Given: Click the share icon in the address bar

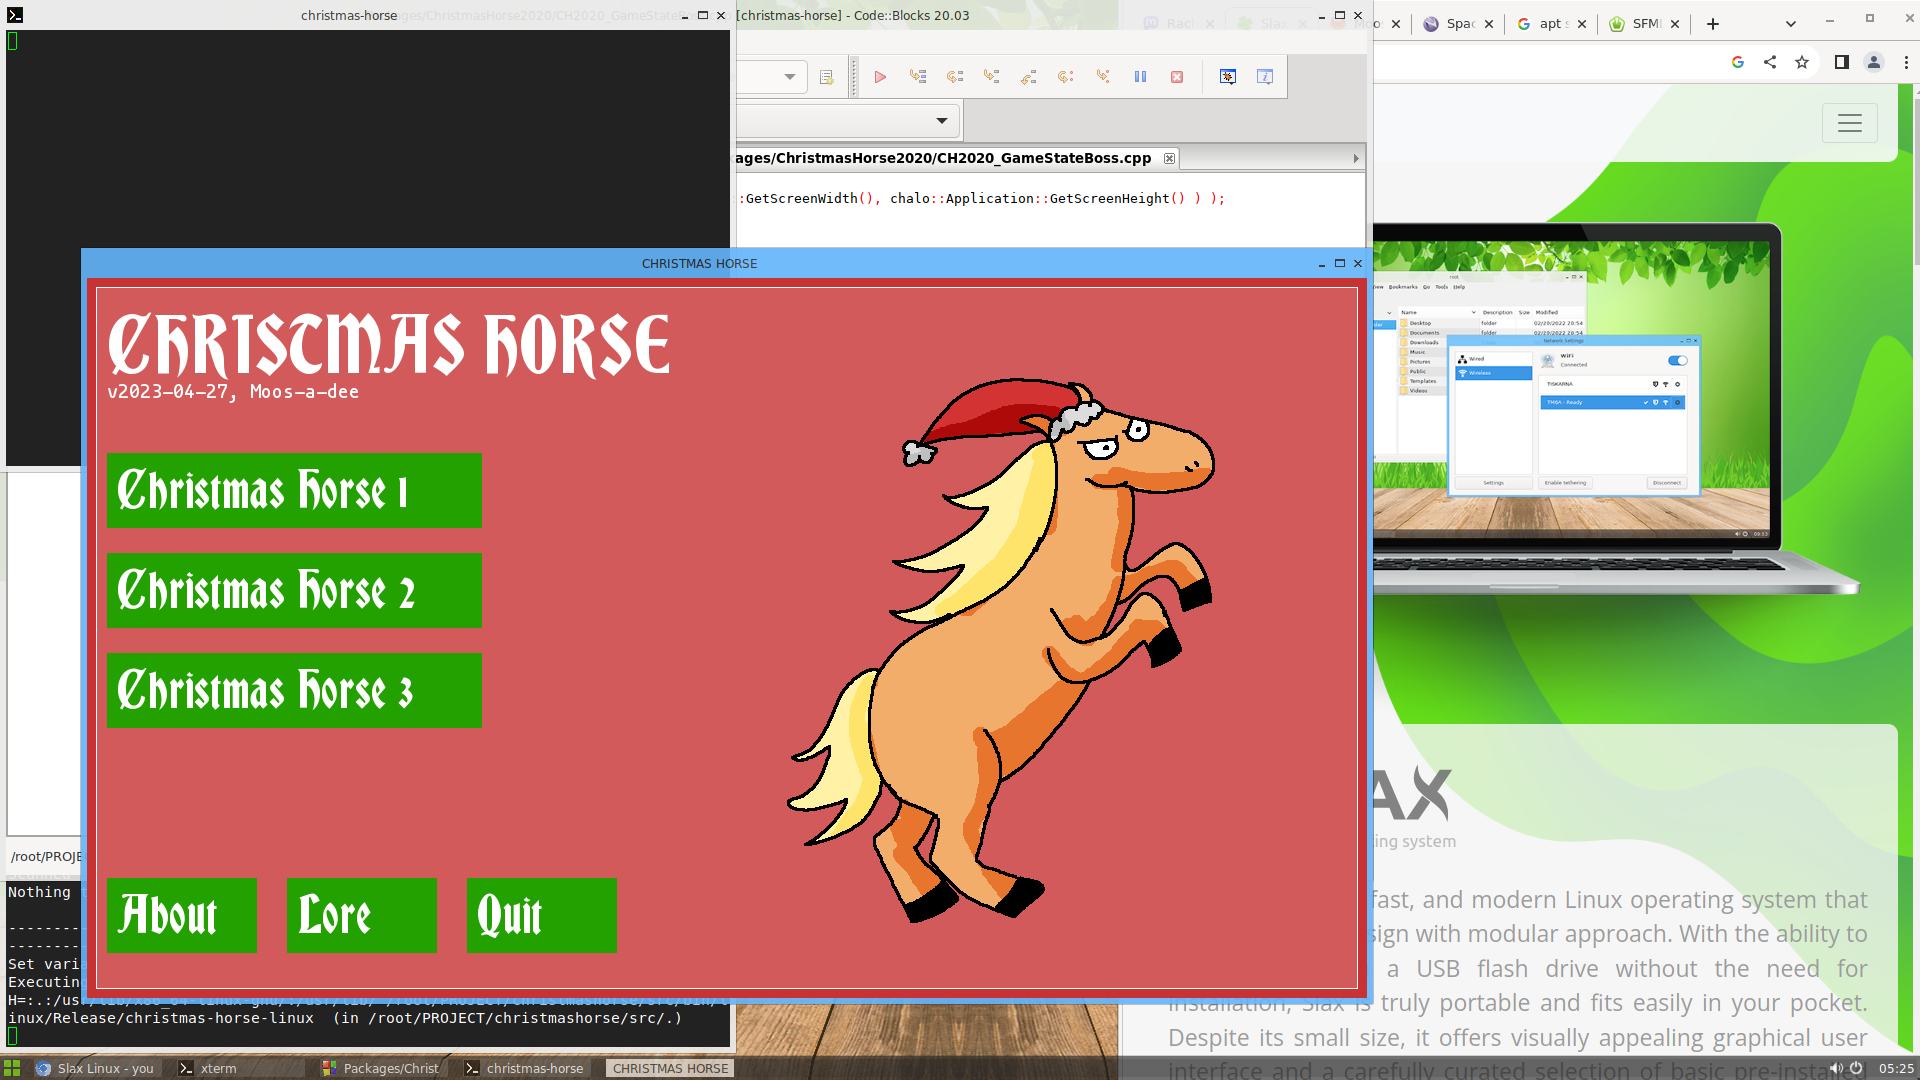Looking at the screenshot, I should (1770, 62).
